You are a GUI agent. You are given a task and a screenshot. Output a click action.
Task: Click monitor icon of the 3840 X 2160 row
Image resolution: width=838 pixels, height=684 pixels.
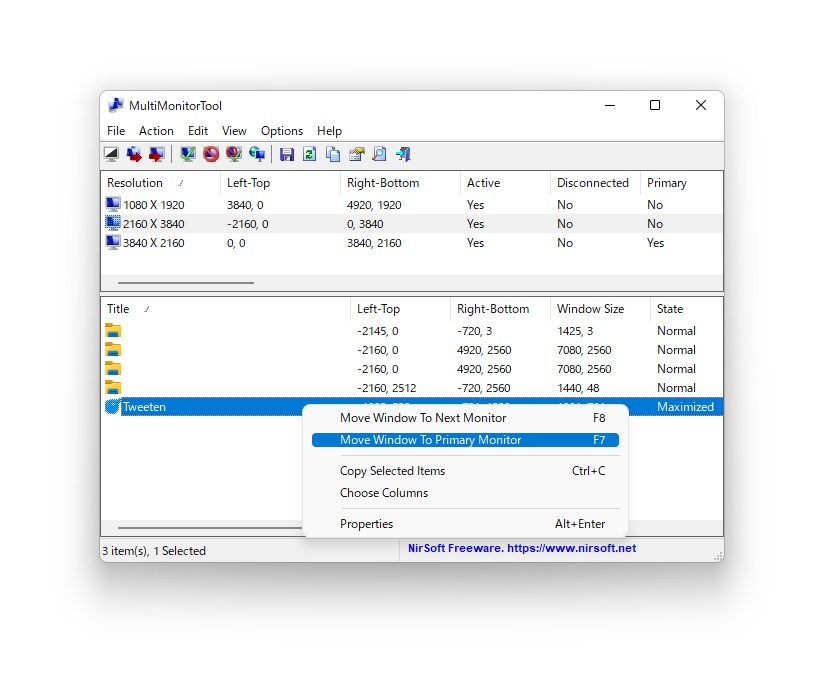tap(113, 243)
